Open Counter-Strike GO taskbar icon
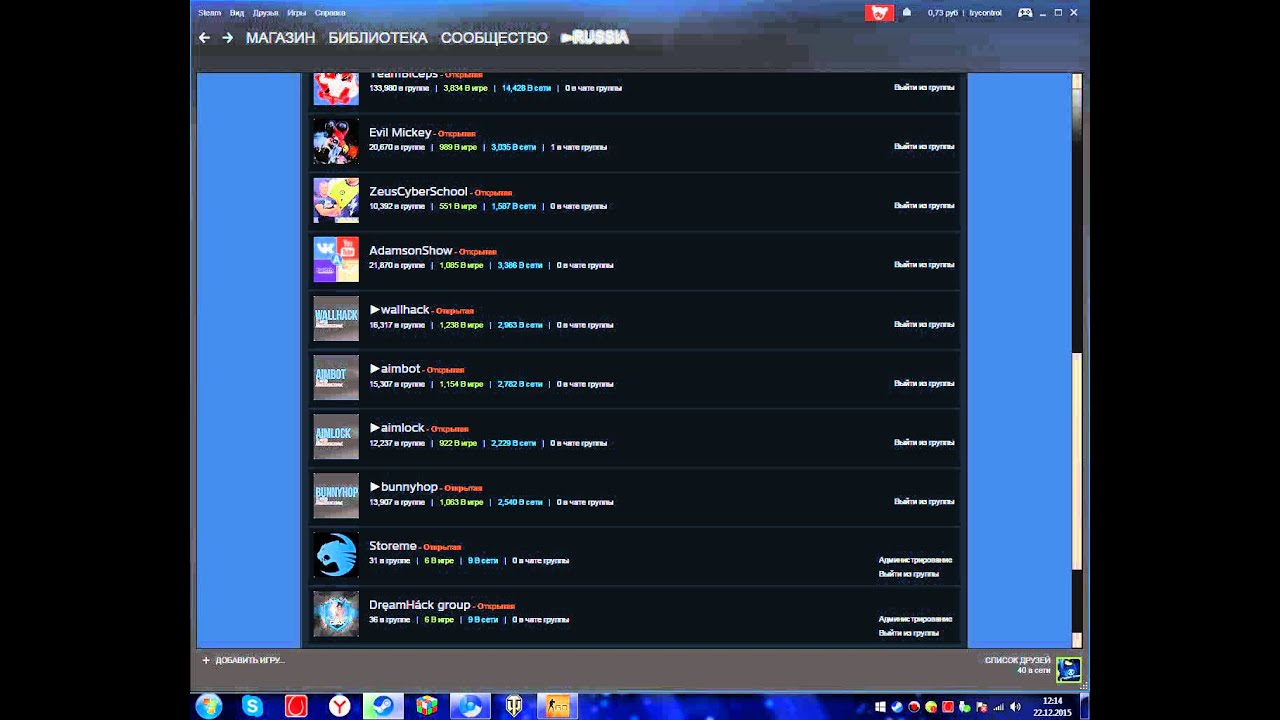Image resolution: width=1280 pixels, height=720 pixels. pyautogui.click(x=558, y=706)
